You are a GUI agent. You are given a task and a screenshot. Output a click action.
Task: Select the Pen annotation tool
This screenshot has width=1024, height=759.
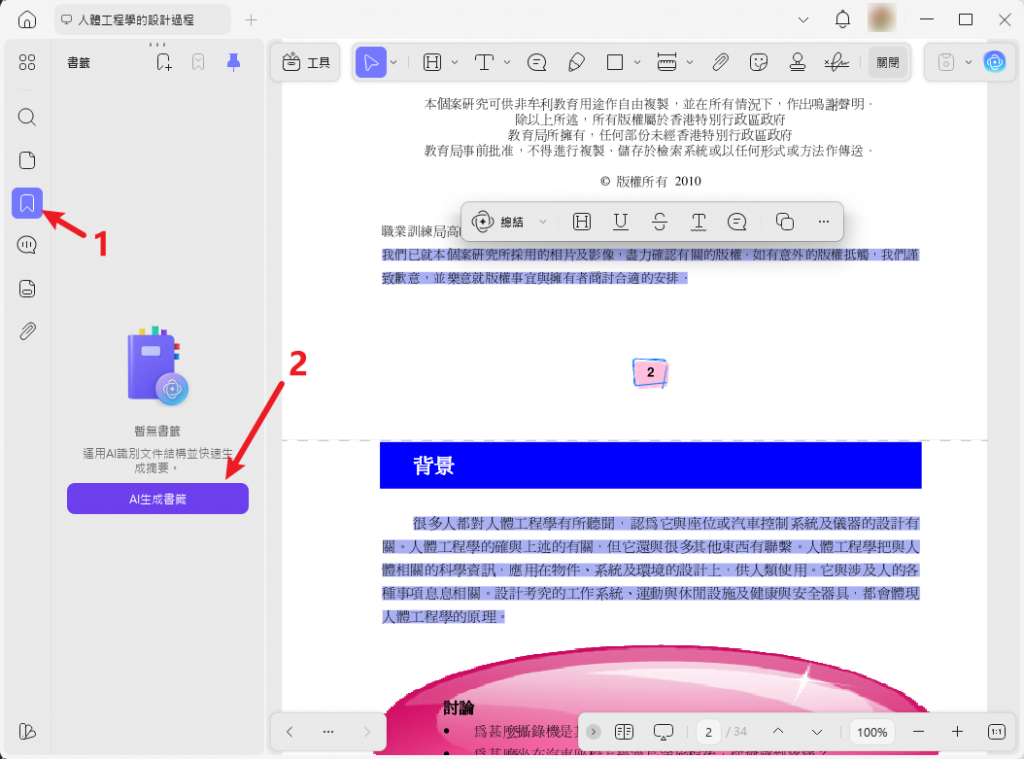[577, 61]
